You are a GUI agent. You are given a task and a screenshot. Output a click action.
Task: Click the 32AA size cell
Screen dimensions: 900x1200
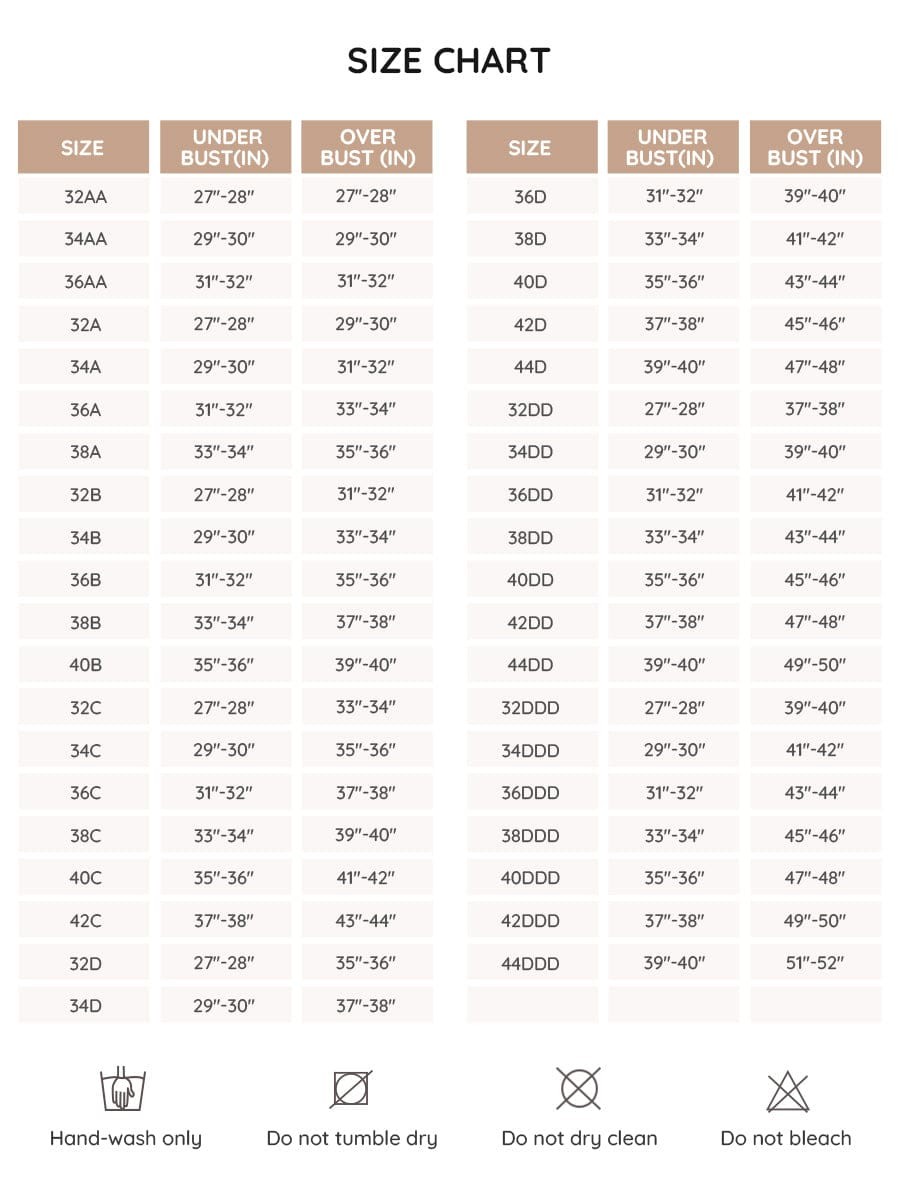(x=84, y=196)
